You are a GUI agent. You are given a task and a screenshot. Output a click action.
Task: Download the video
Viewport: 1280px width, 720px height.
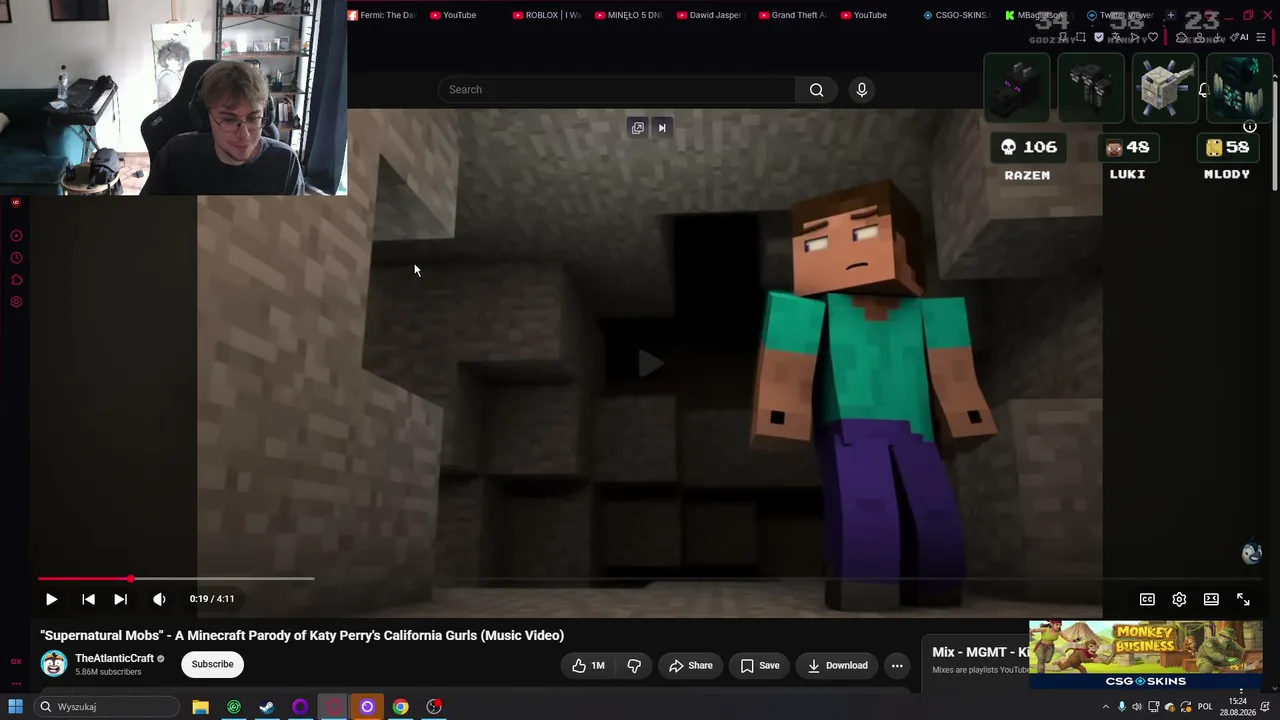[x=838, y=665]
